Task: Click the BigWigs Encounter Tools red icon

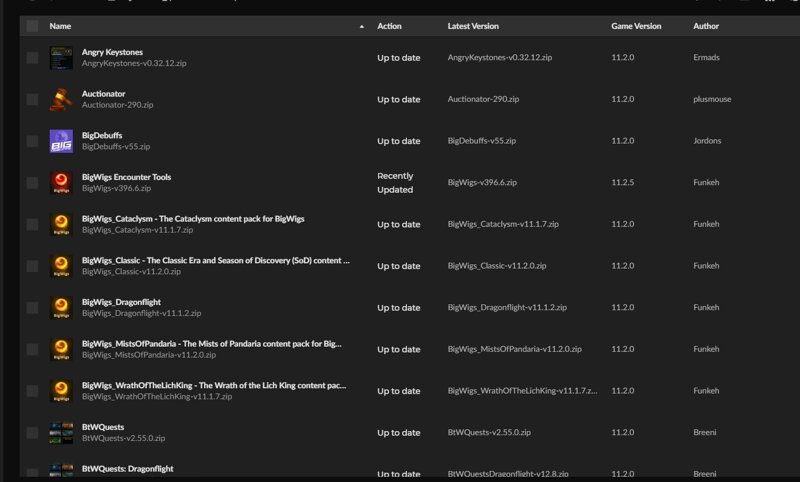Action: coord(61,183)
